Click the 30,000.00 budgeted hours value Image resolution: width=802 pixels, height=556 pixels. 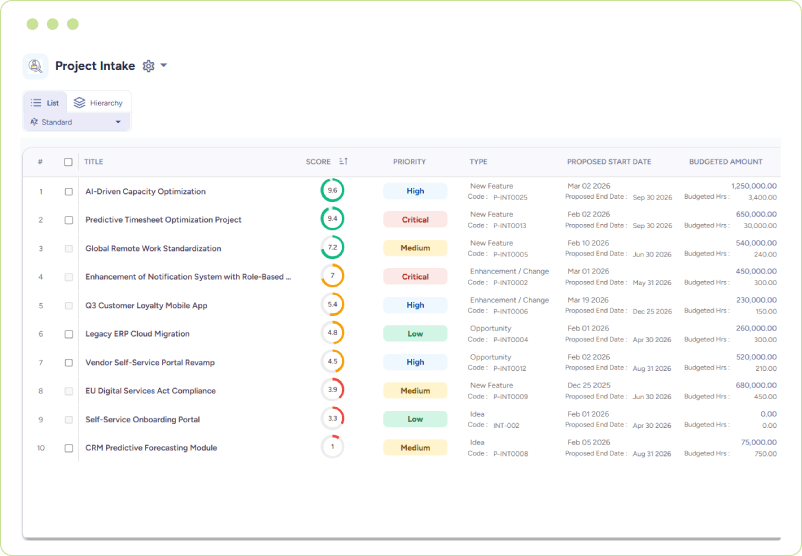(760, 226)
